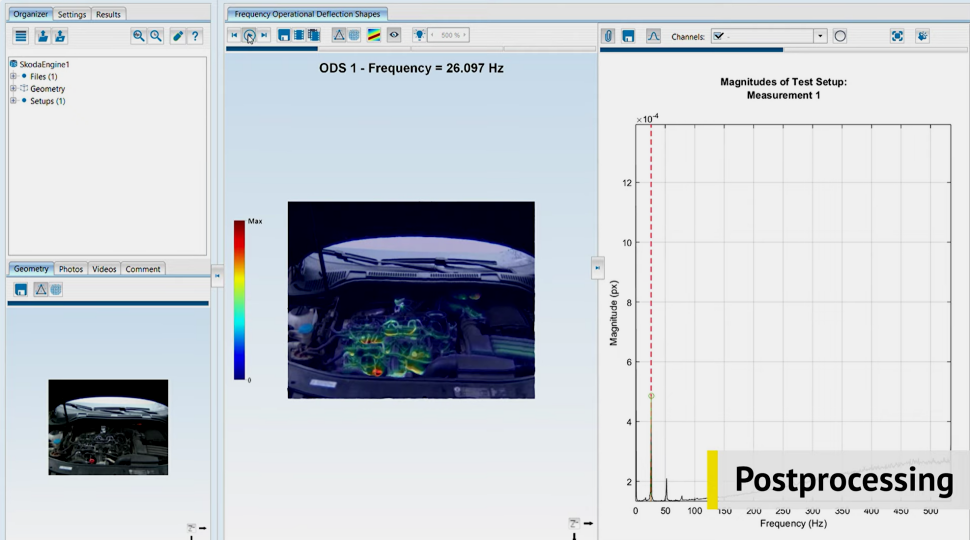Expand the Files (1) tree node
The height and width of the screenshot is (541, 971).
pyautogui.click(x=13, y=76)
